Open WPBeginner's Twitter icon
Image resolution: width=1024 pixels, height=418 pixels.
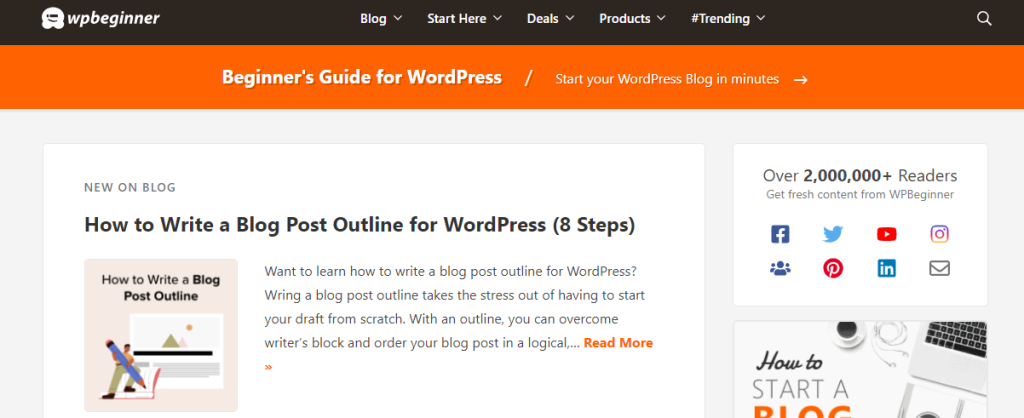coord(833,234)
